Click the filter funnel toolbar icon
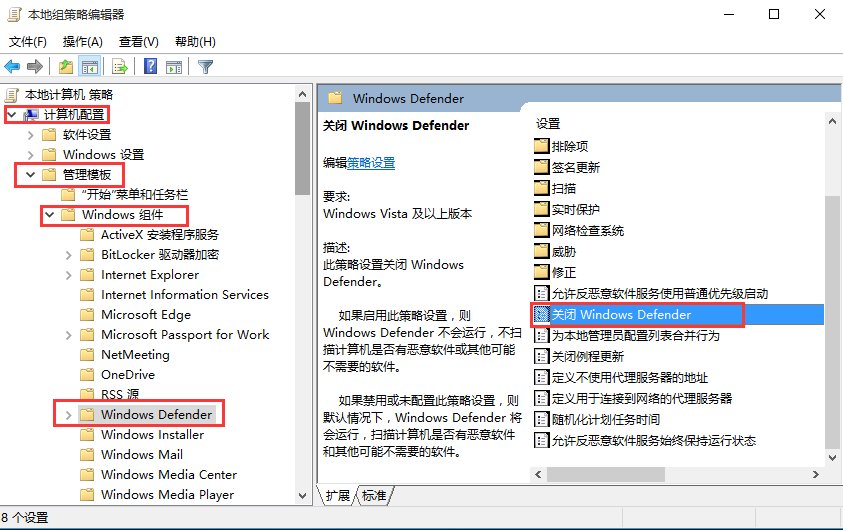 coord(205,67)
